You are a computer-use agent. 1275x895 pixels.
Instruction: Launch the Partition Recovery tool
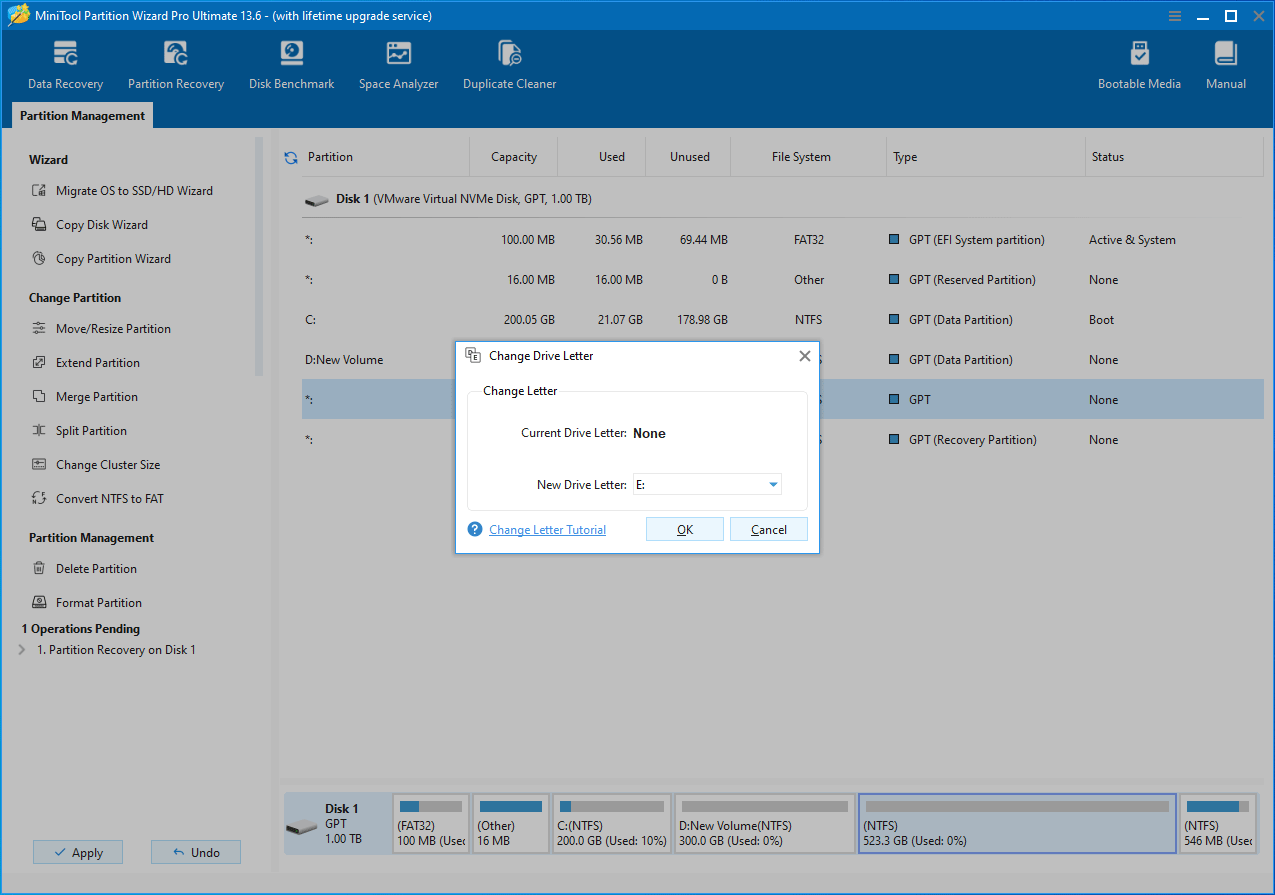(x=176, y=63)
